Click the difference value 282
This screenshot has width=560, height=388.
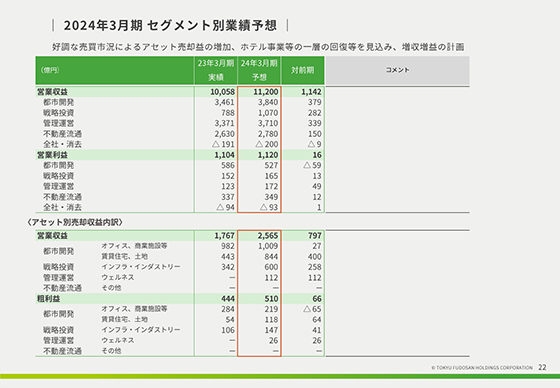pyautogui.click(x=315, y=113)
